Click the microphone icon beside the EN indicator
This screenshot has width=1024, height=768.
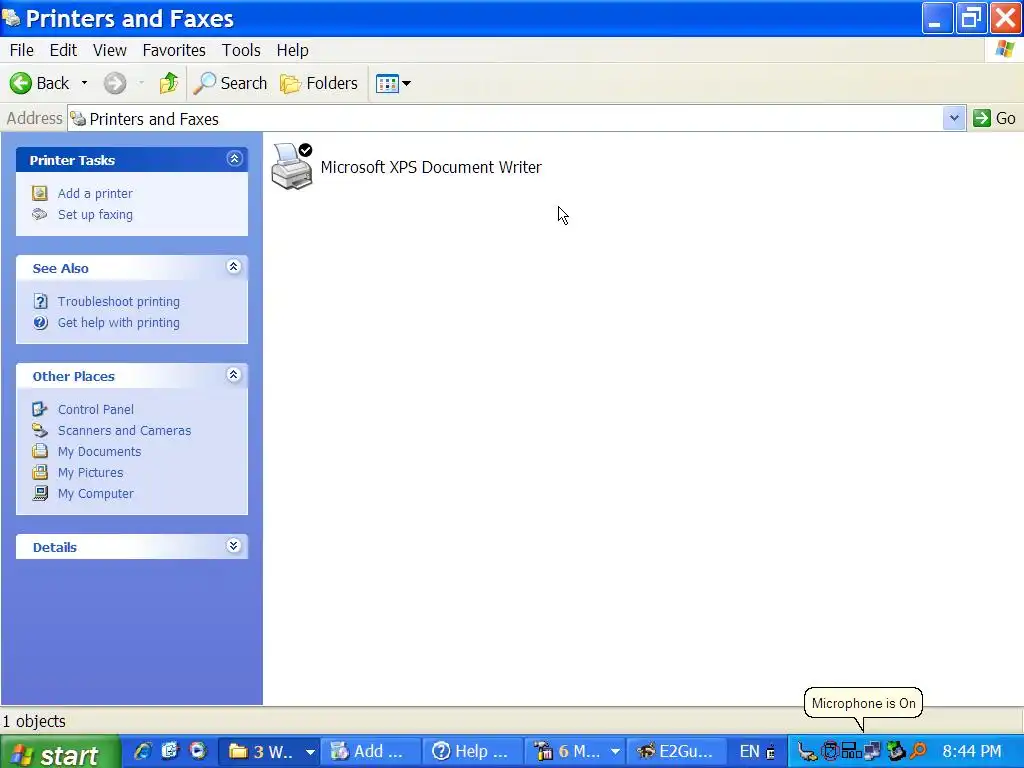pyautogui.click(x=771, y=752)
